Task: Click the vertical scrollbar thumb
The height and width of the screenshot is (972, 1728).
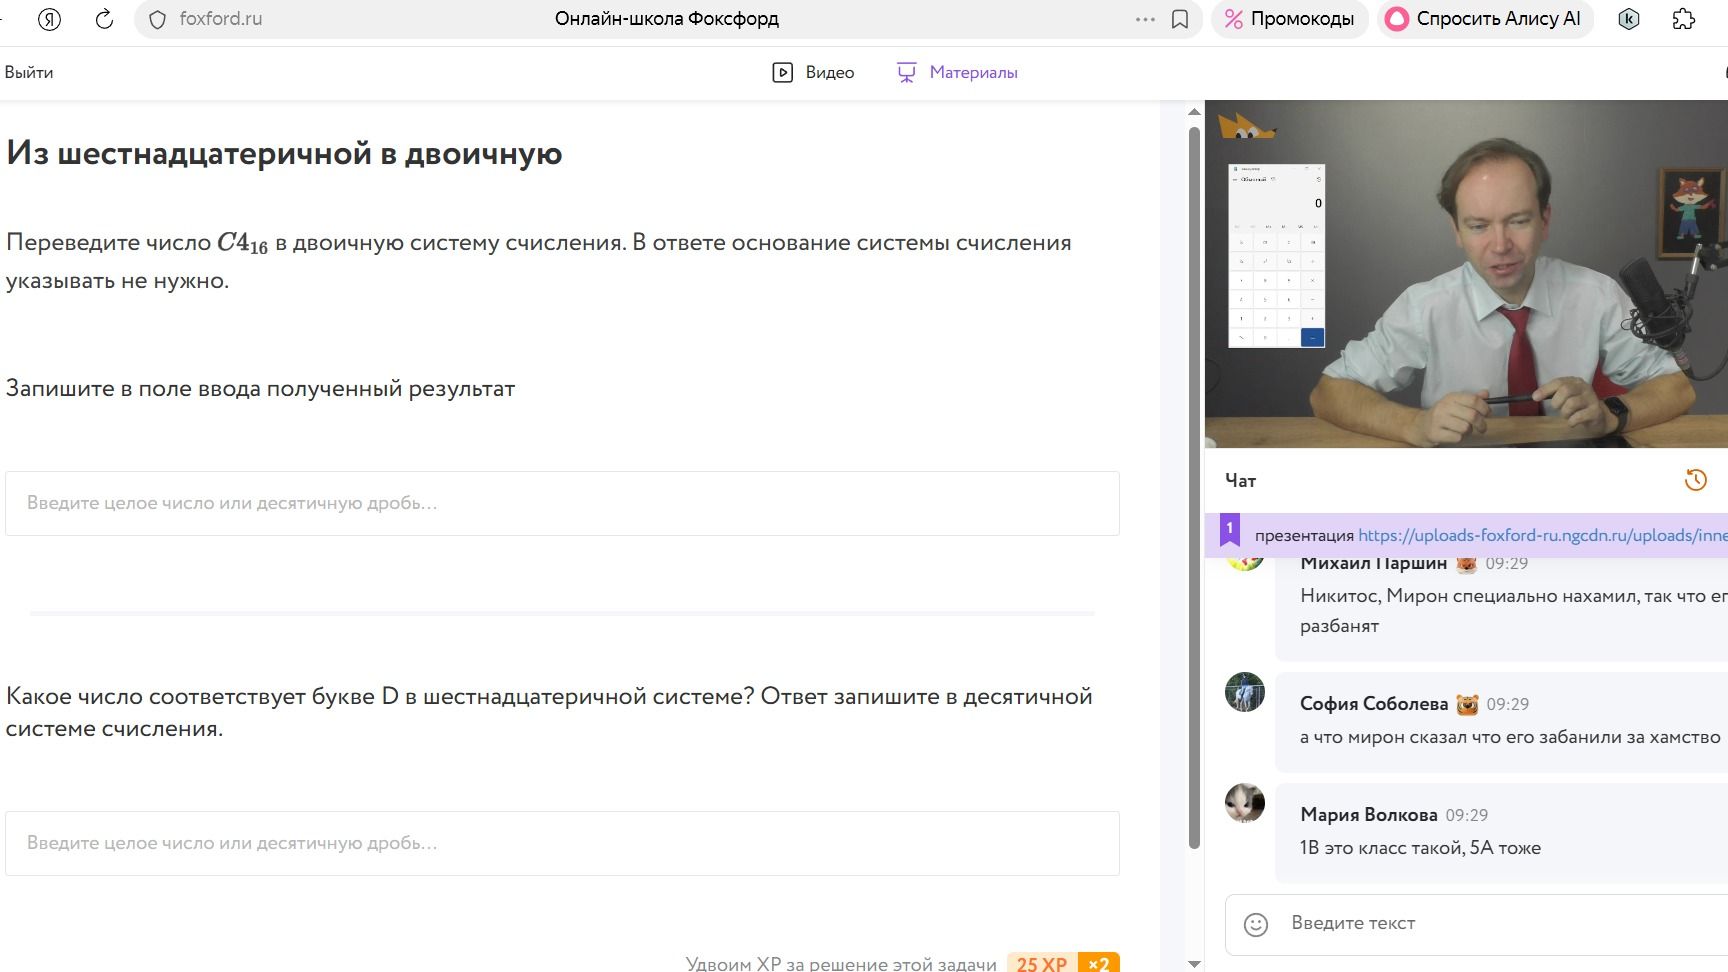Action: (1193, 487)
